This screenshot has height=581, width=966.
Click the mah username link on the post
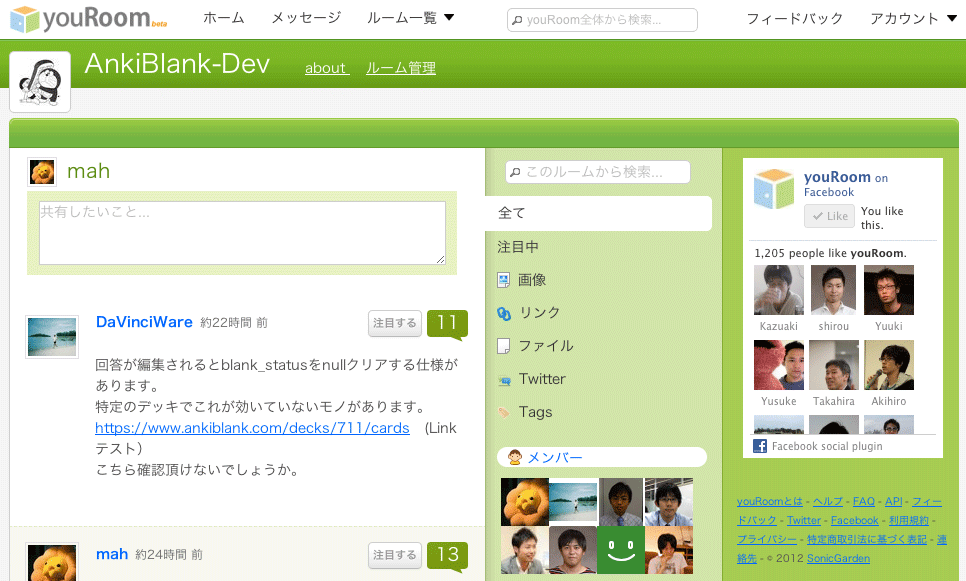(x=112, y=555)
